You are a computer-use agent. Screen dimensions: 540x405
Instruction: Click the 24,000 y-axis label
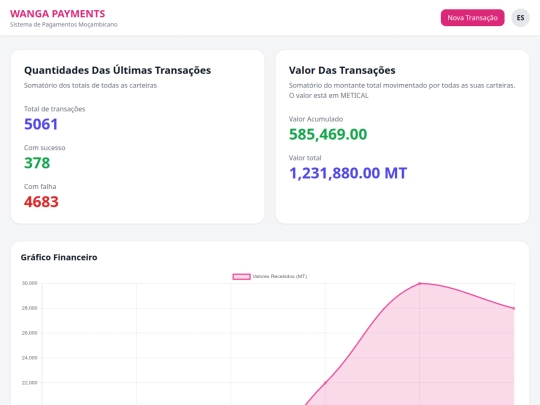pyautogui.click(x=29, y=358)
